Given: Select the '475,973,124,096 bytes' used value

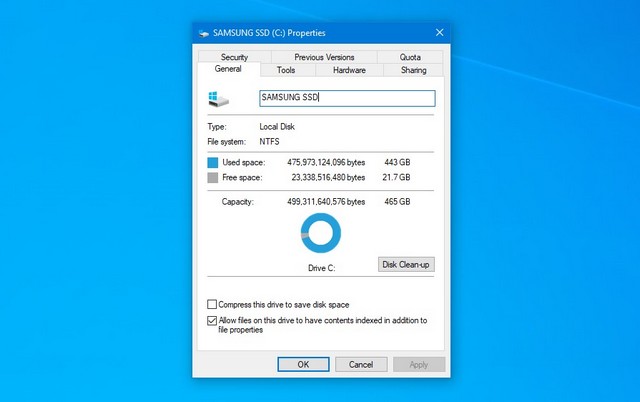Looking at the screenshot, I should [326, 162].
